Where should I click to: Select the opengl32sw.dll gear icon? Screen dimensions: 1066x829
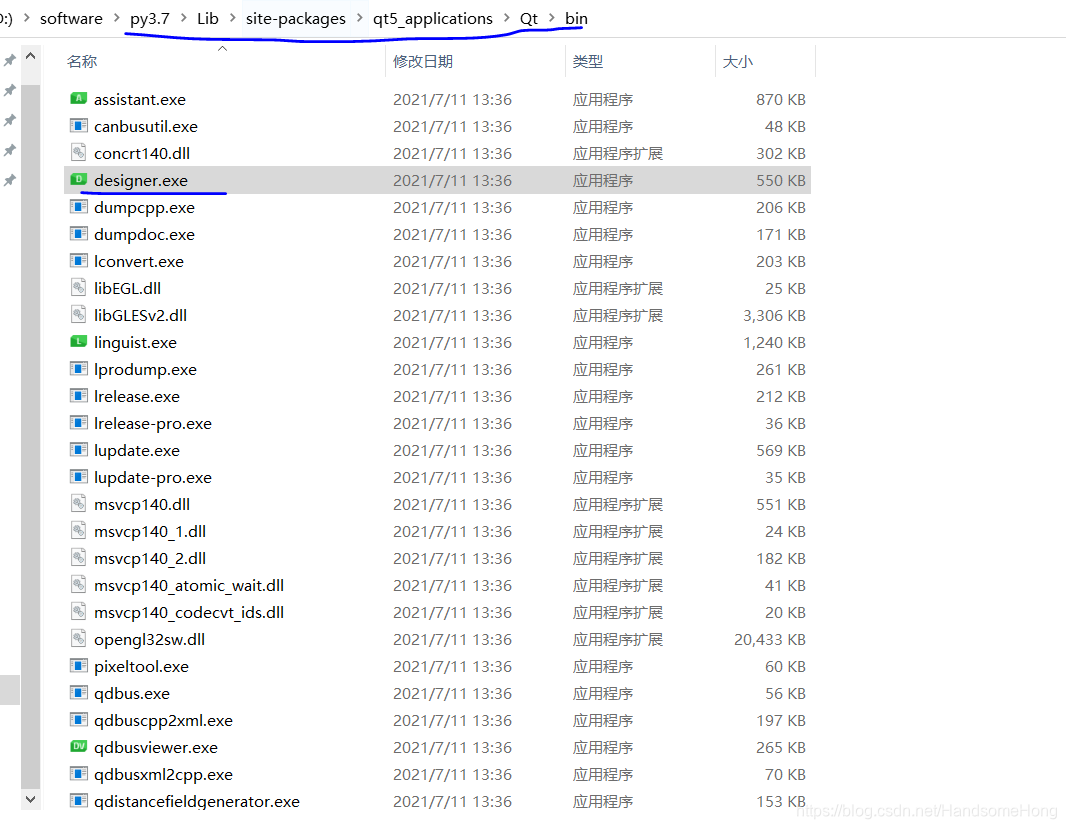click(x=79, y=639)
